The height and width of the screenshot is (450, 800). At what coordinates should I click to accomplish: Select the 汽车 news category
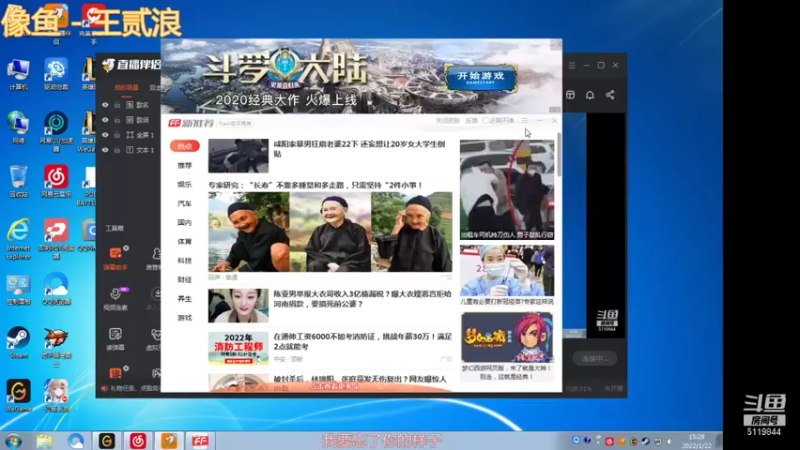[185, 204]
